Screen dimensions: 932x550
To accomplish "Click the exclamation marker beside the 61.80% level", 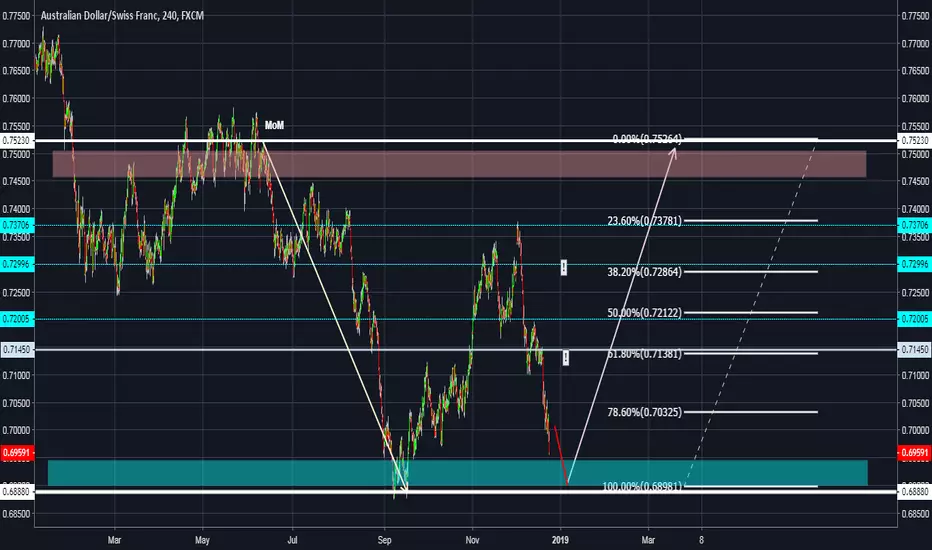I will pyautogui.click(x=565, y=357).
